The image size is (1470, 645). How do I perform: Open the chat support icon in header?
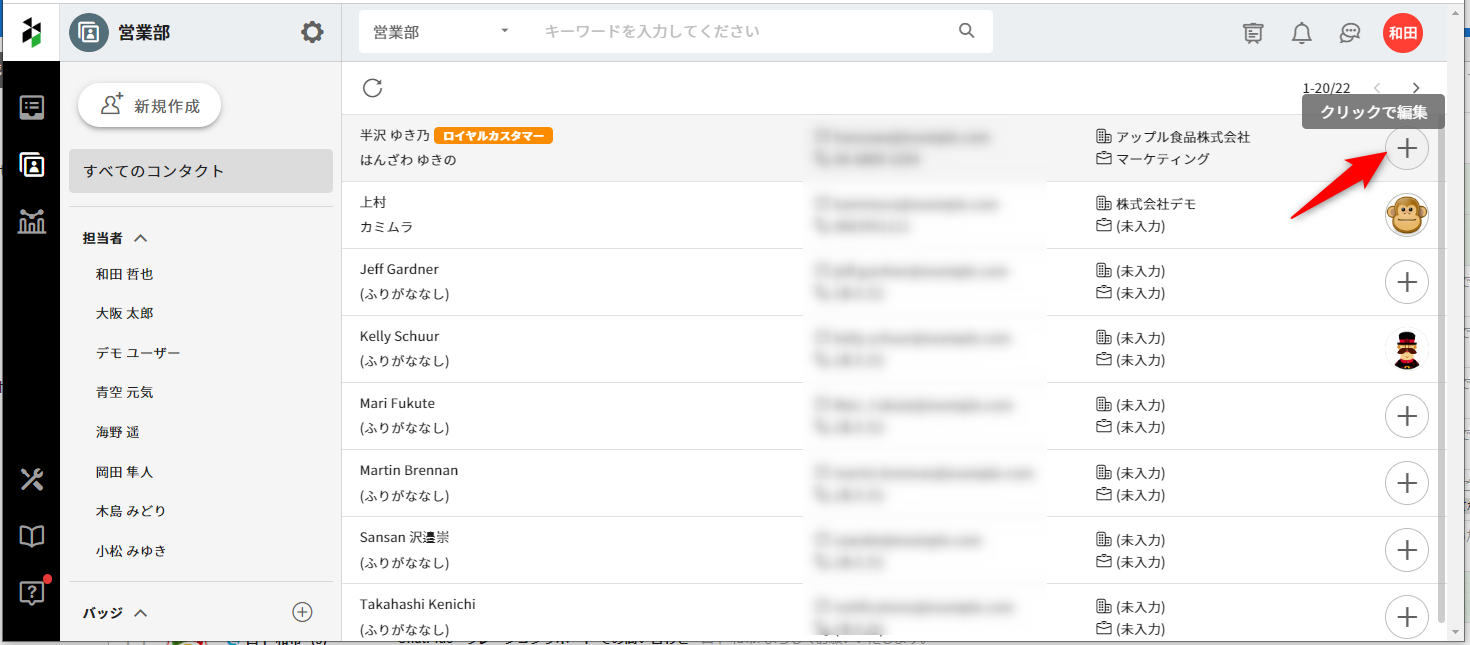coord(1349,33)
